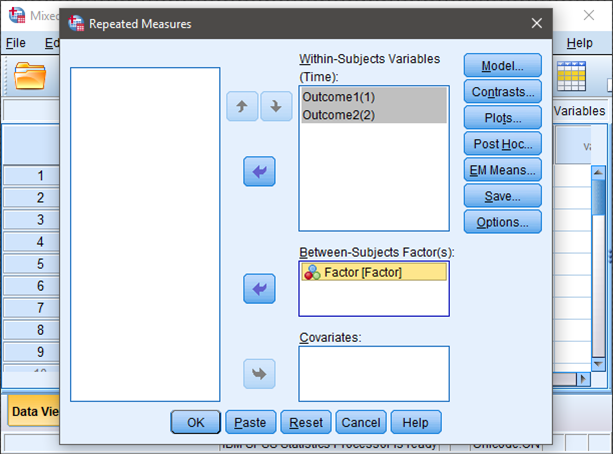613x454 pixels.
Task: Click inside the Covariates box
Action: pos(374,374)
